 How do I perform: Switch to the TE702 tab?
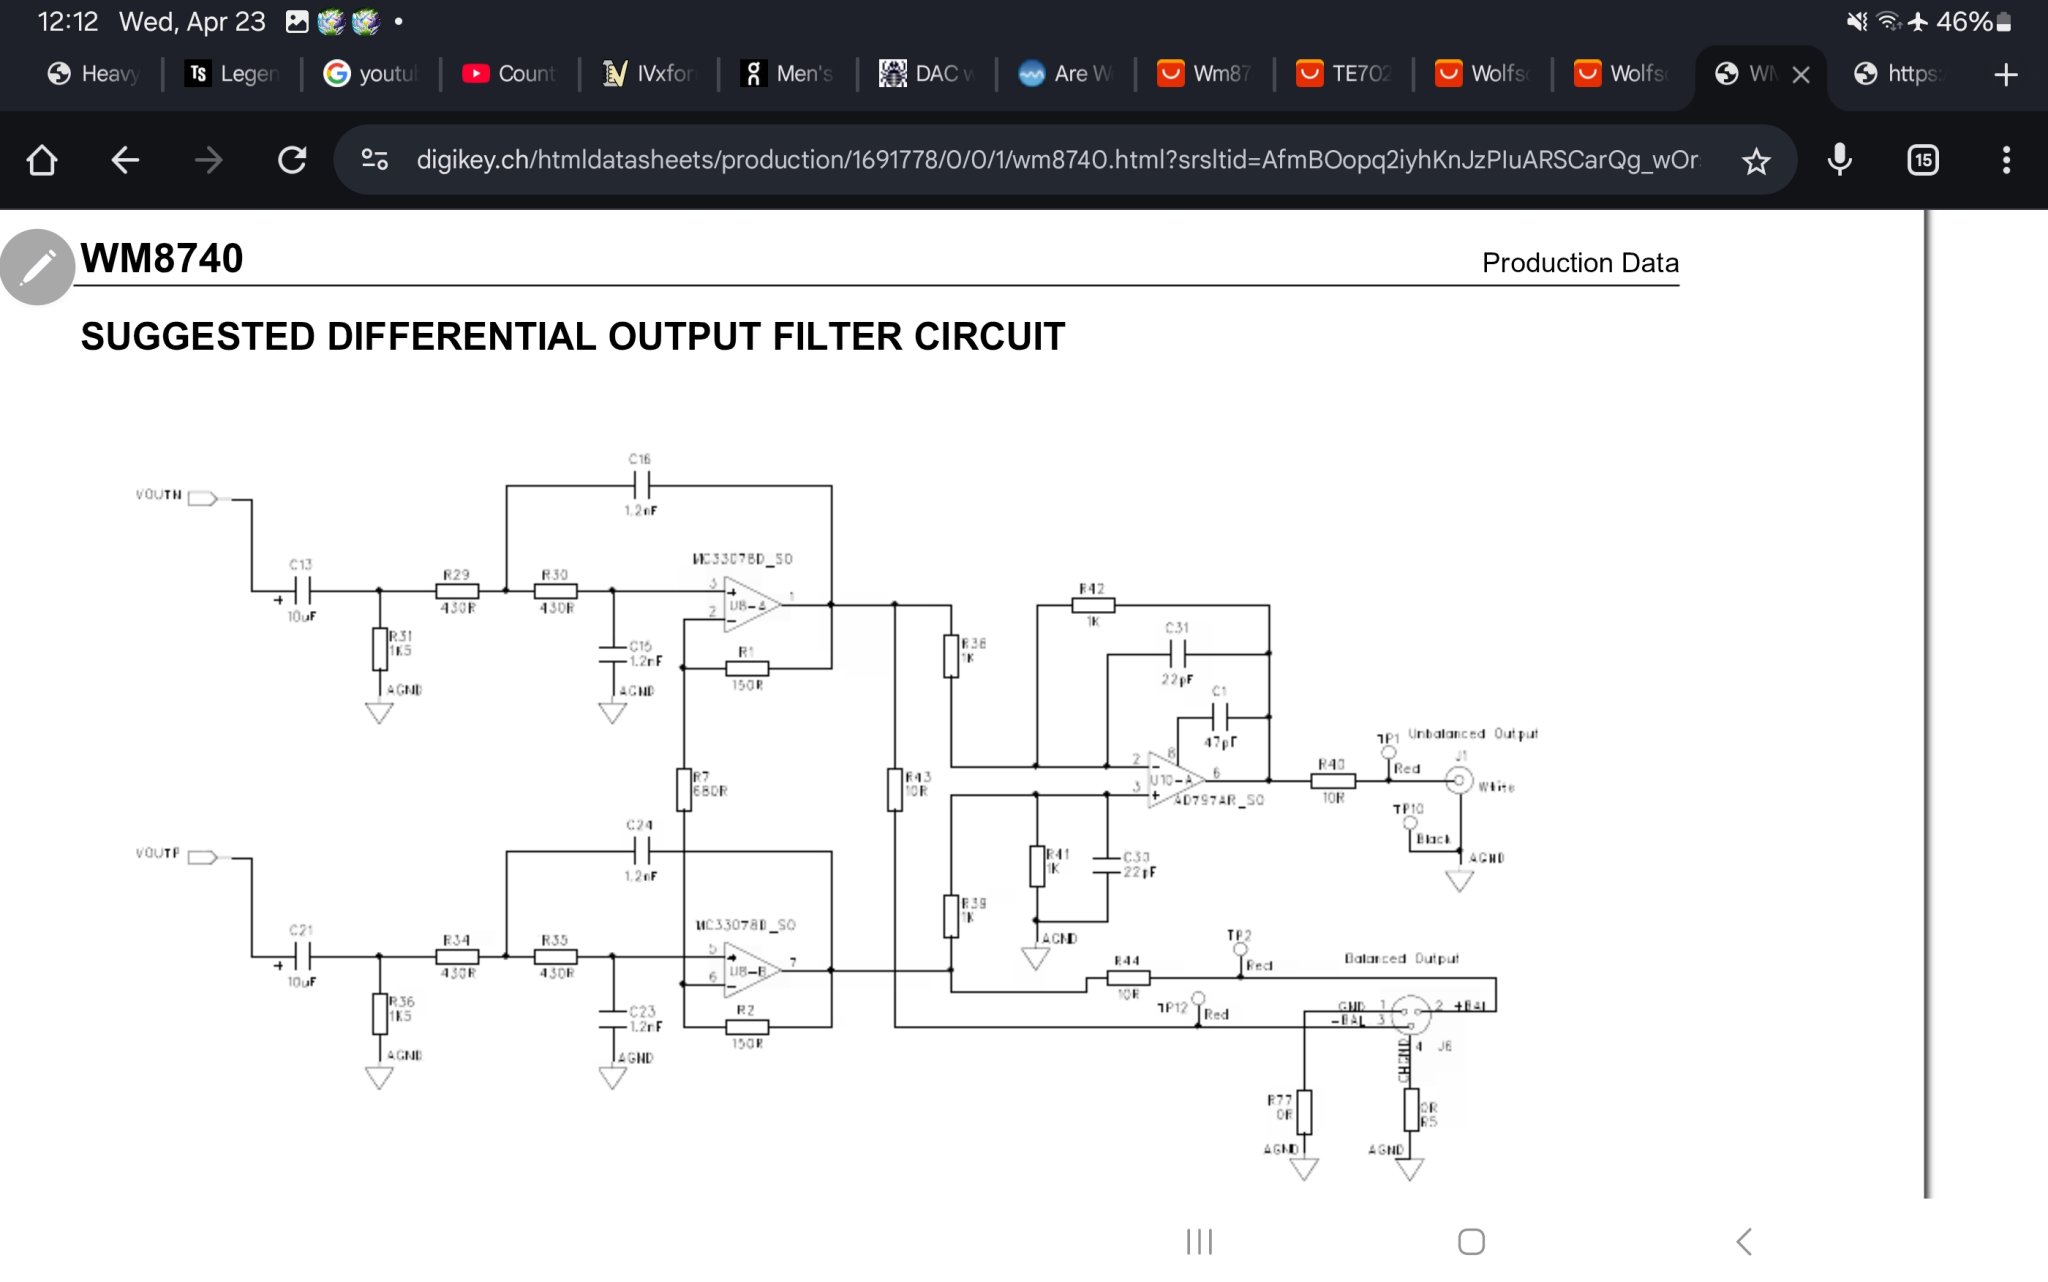click(x=1345, y=74)
